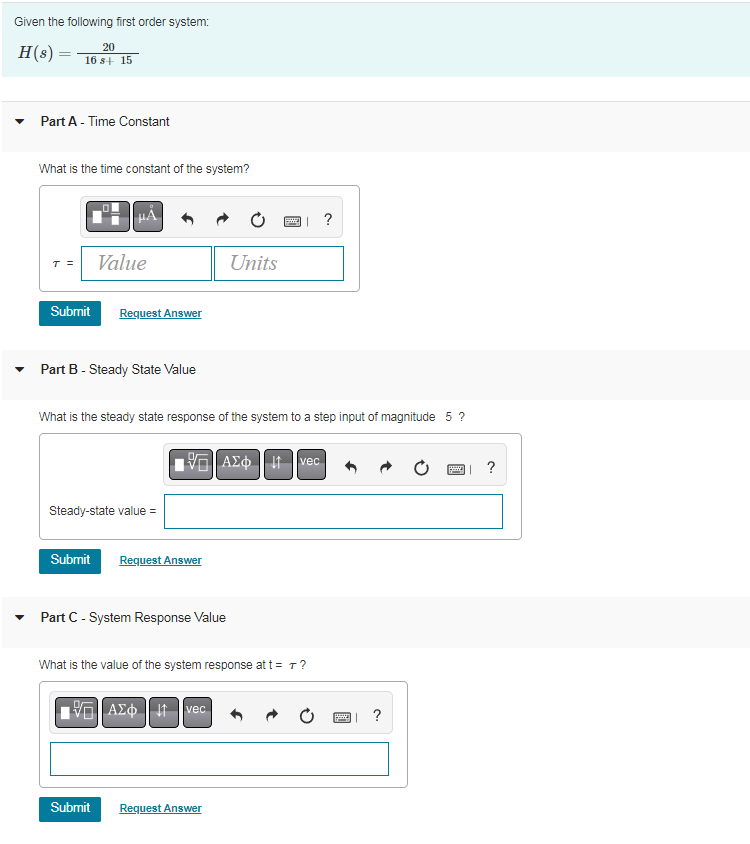Request Answer for Part A
Screen dimensions: 750x844
click(x=160, y=313)
